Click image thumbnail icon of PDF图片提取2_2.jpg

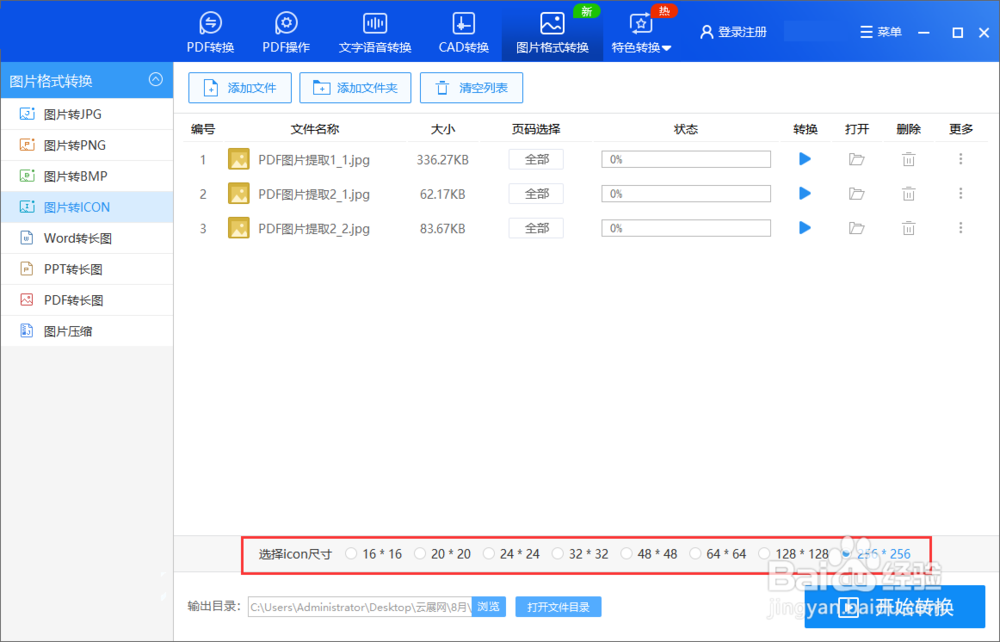click(x=239, y=228)
